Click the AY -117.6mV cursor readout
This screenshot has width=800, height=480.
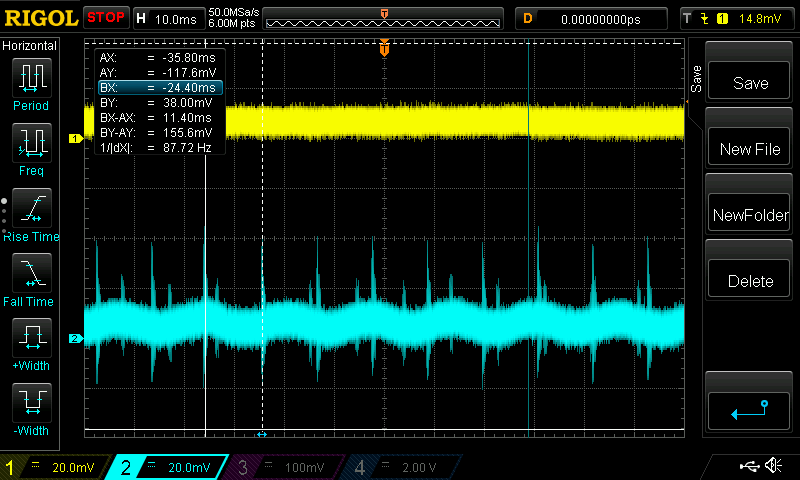[x=158, y=72]
